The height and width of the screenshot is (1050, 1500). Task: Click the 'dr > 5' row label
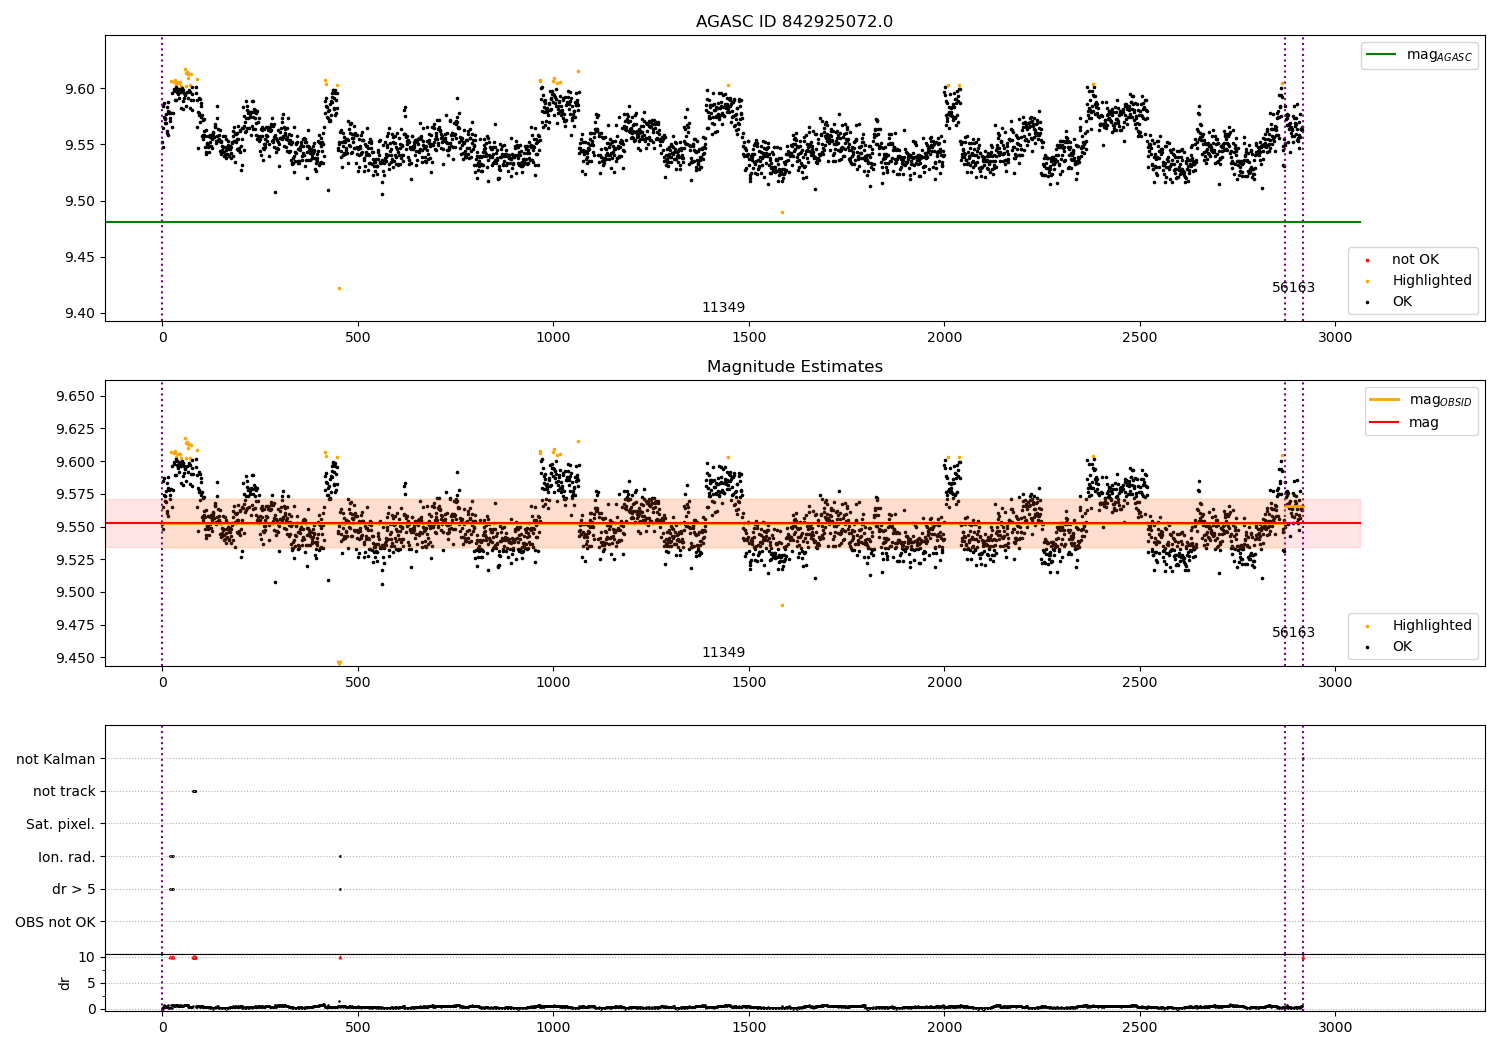click(x=74, y=890)
